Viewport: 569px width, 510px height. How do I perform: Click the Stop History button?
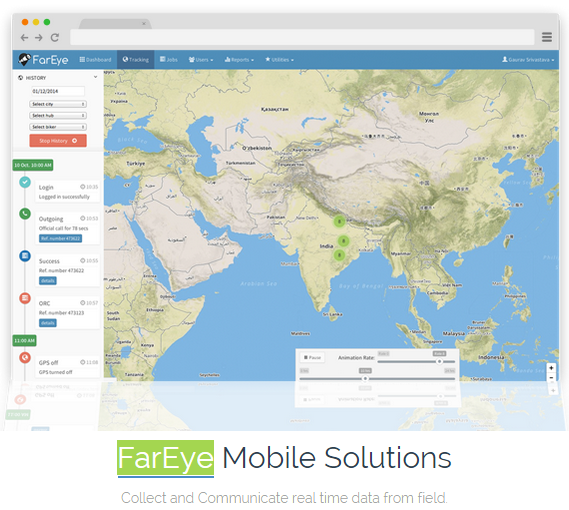tap(58, 140)
